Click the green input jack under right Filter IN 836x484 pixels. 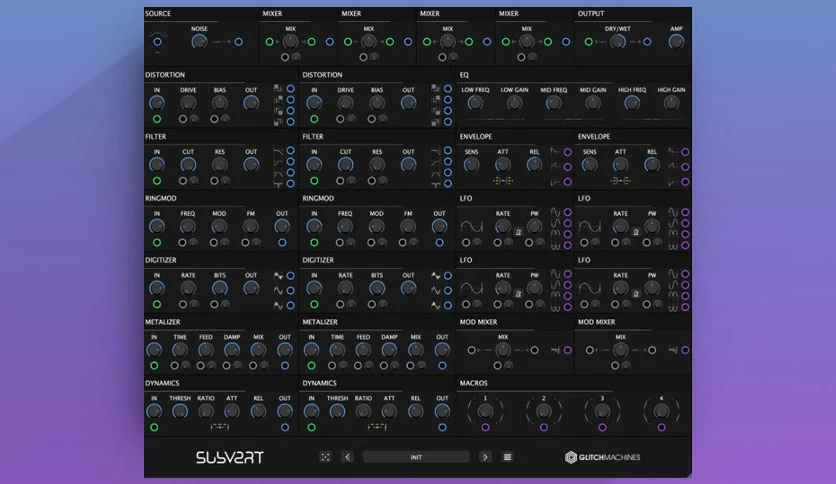click(314, 181)
